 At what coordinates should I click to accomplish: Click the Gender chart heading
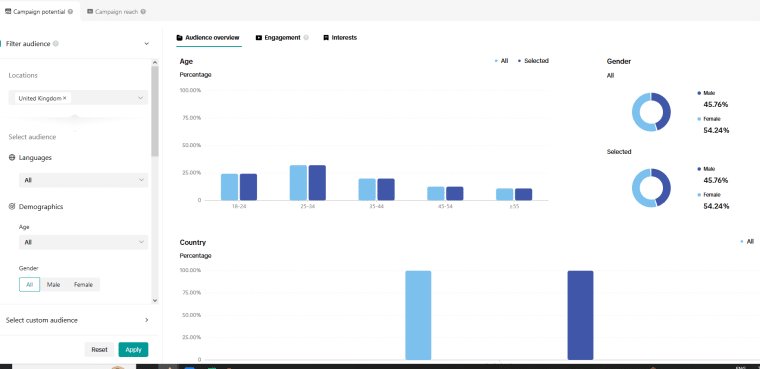618,62
